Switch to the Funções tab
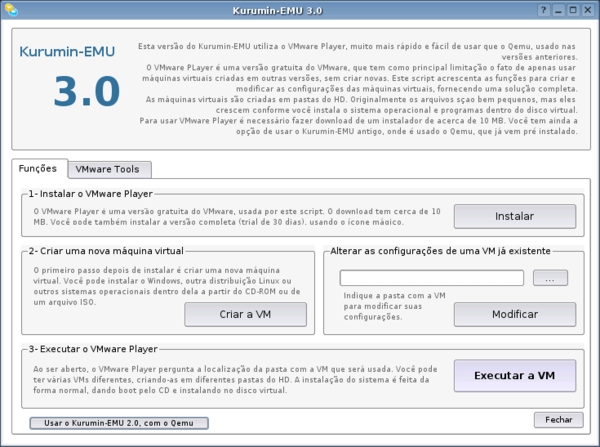The width and height of the screenshot is (600, 447). [x=39, y=168]
